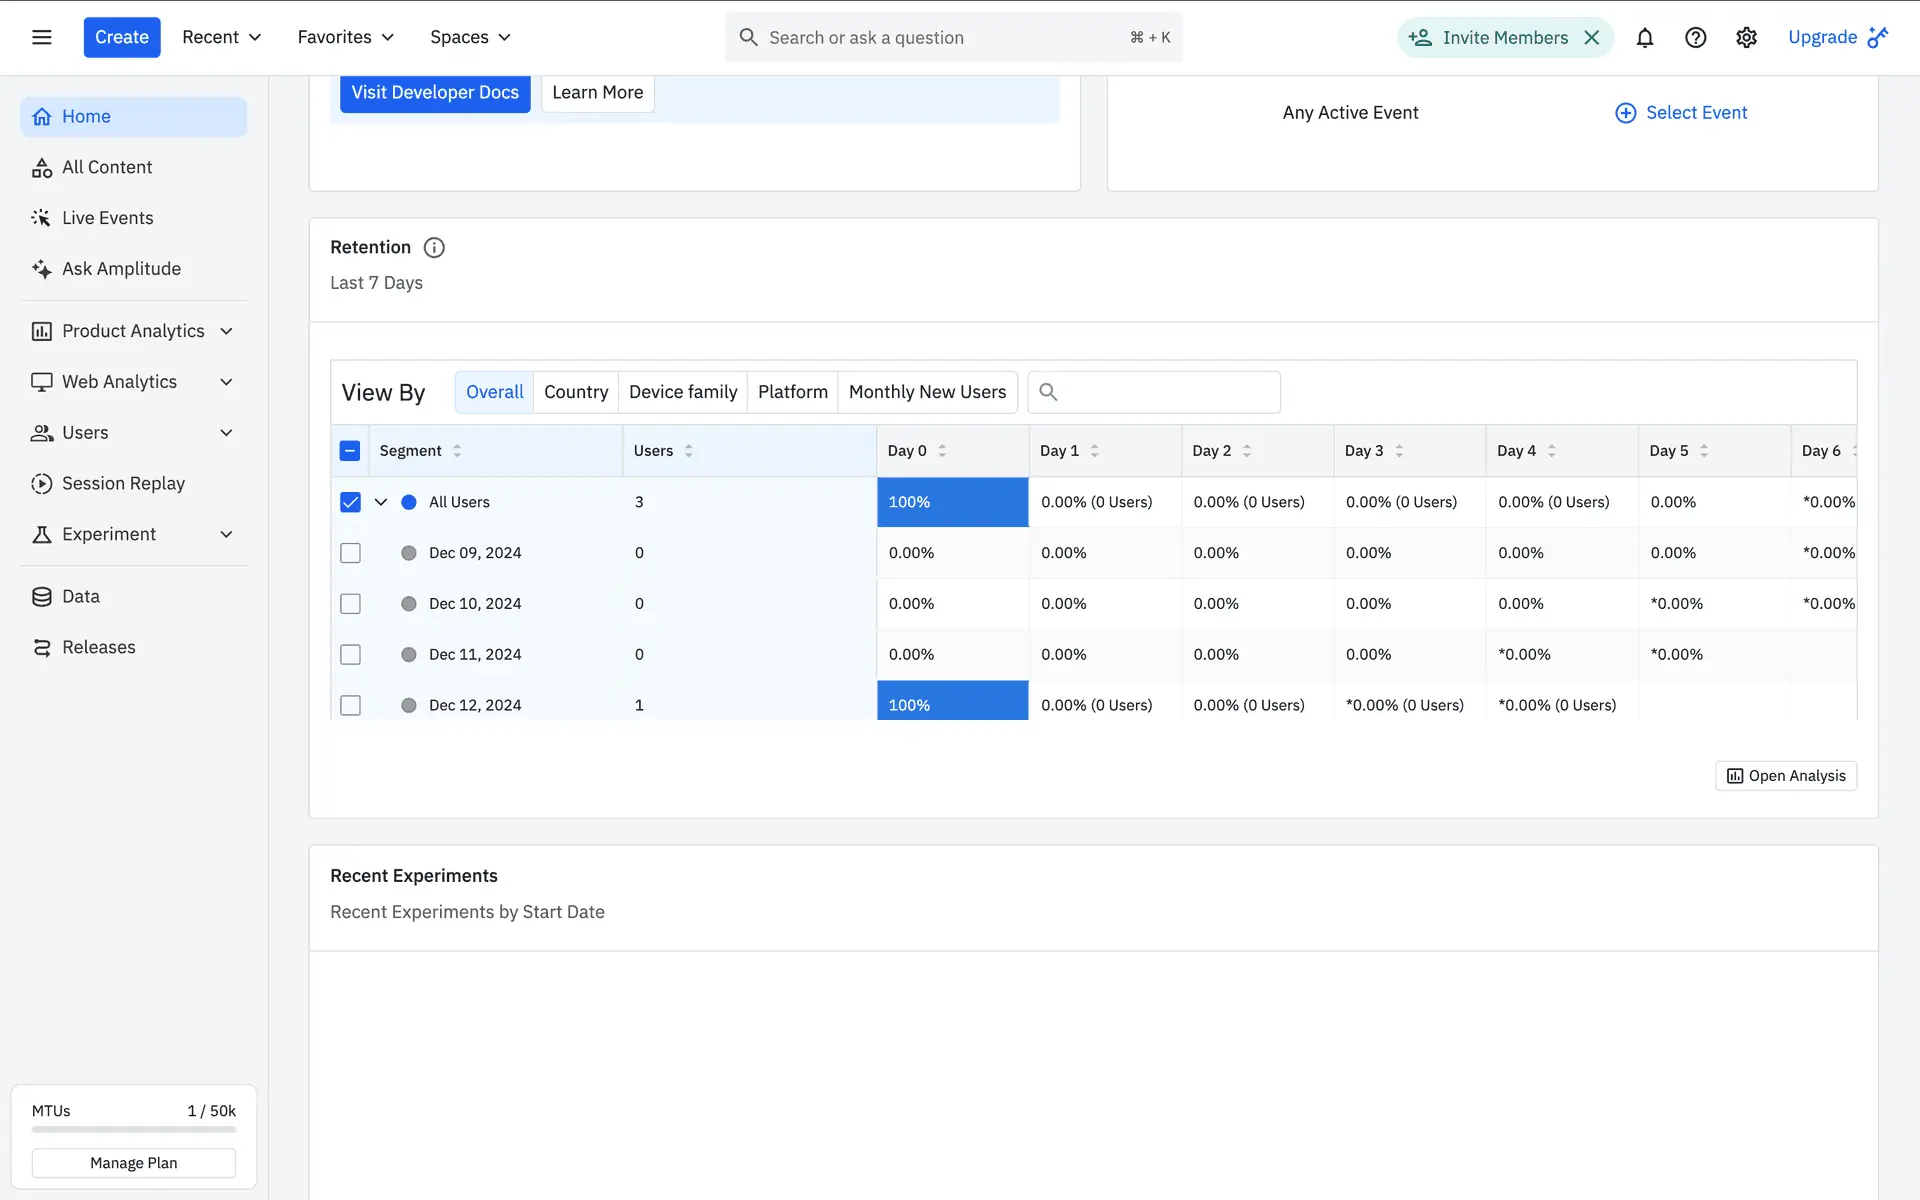Toggle the hamburger menu icon
Viewport: 1920px width, 1200px height.
42,37
